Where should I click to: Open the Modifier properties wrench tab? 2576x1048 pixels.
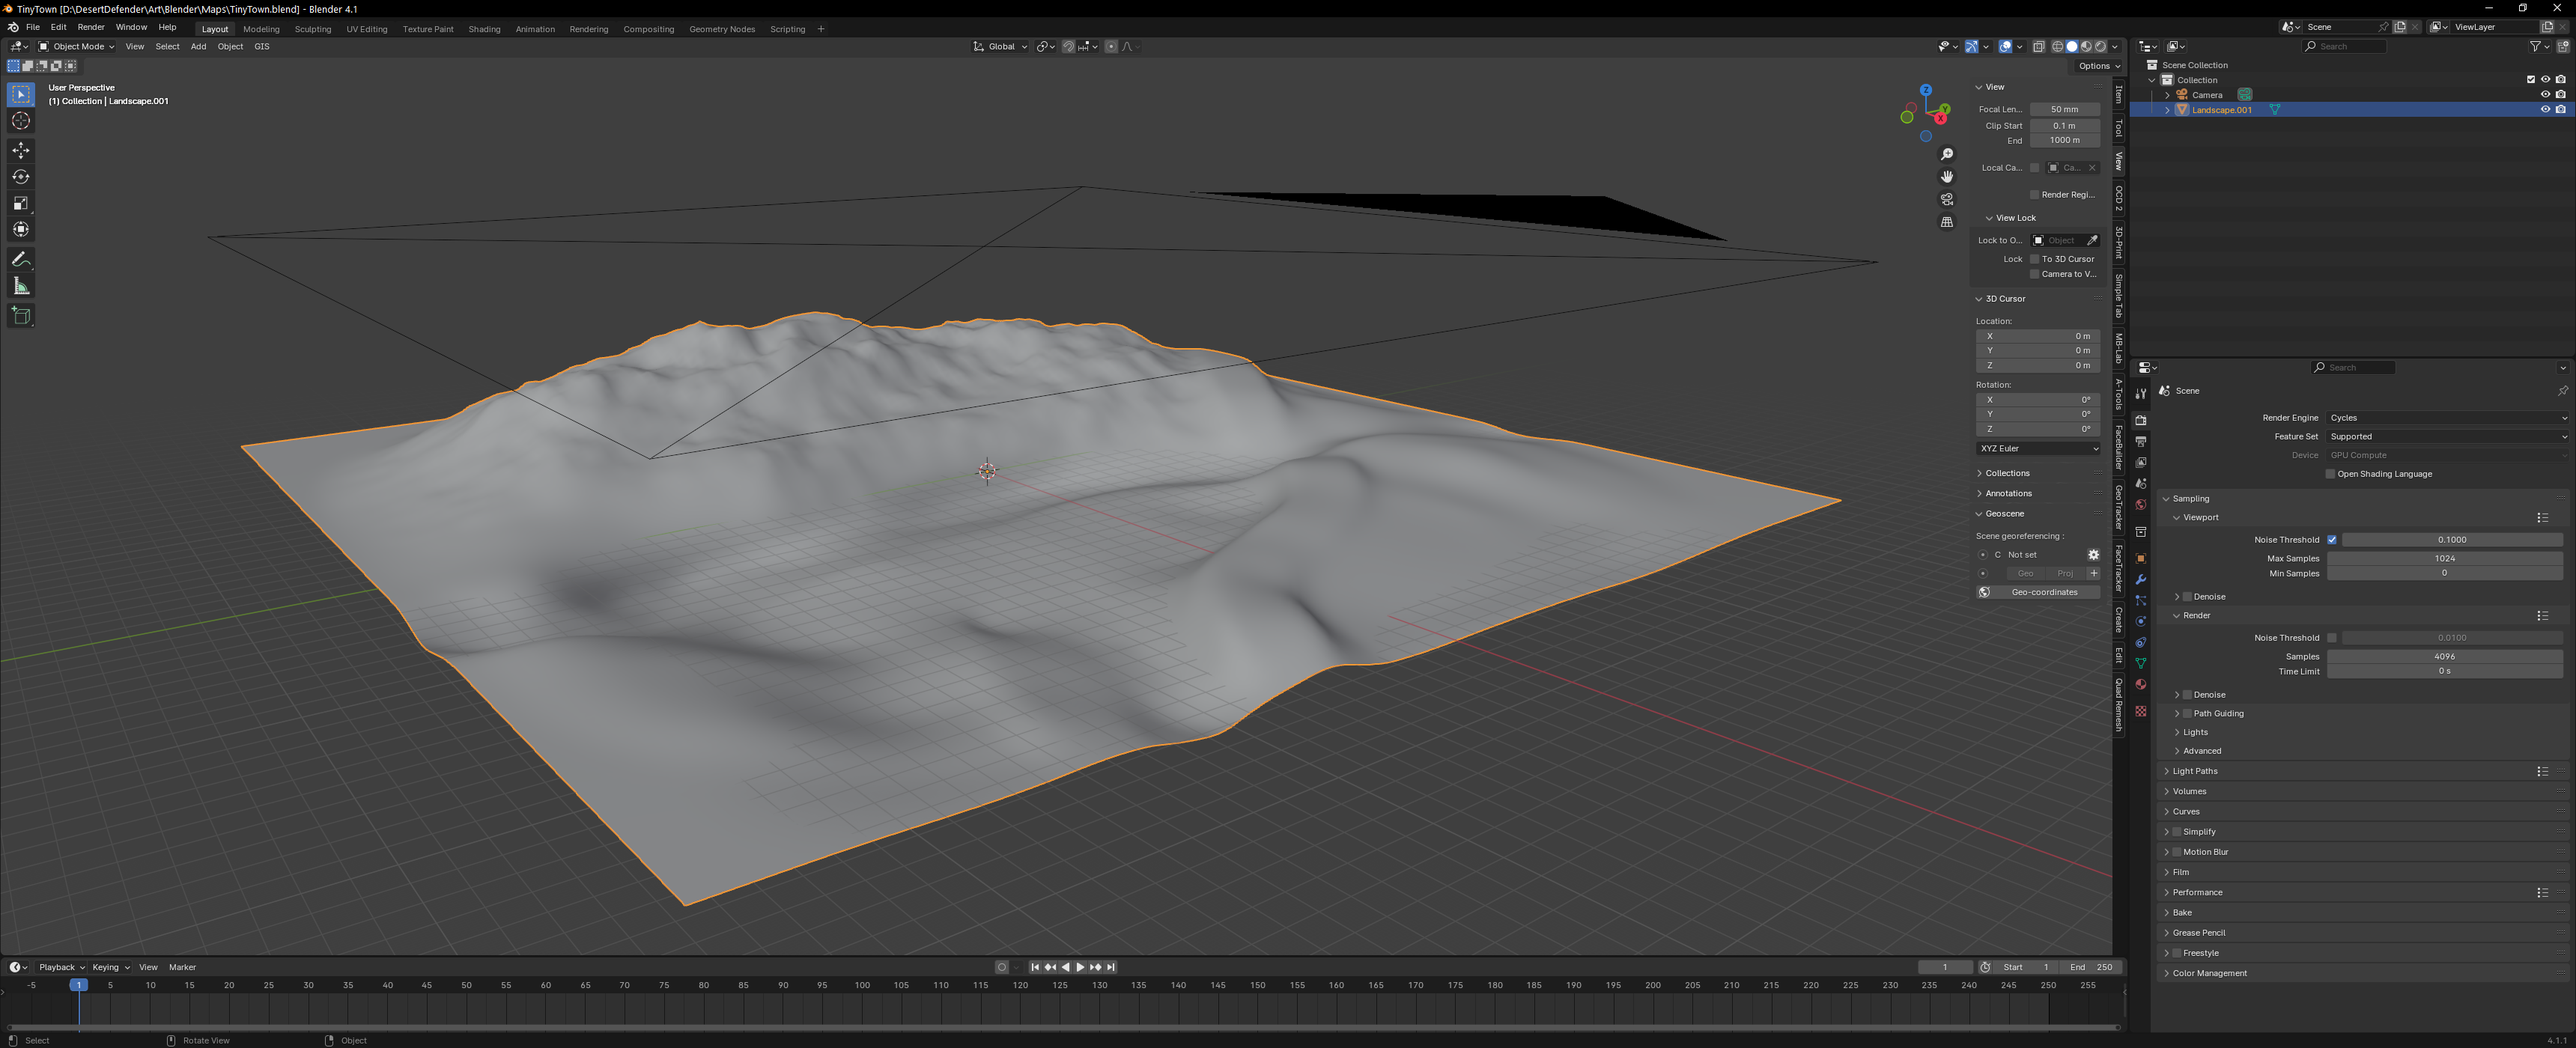(2140, 580)
